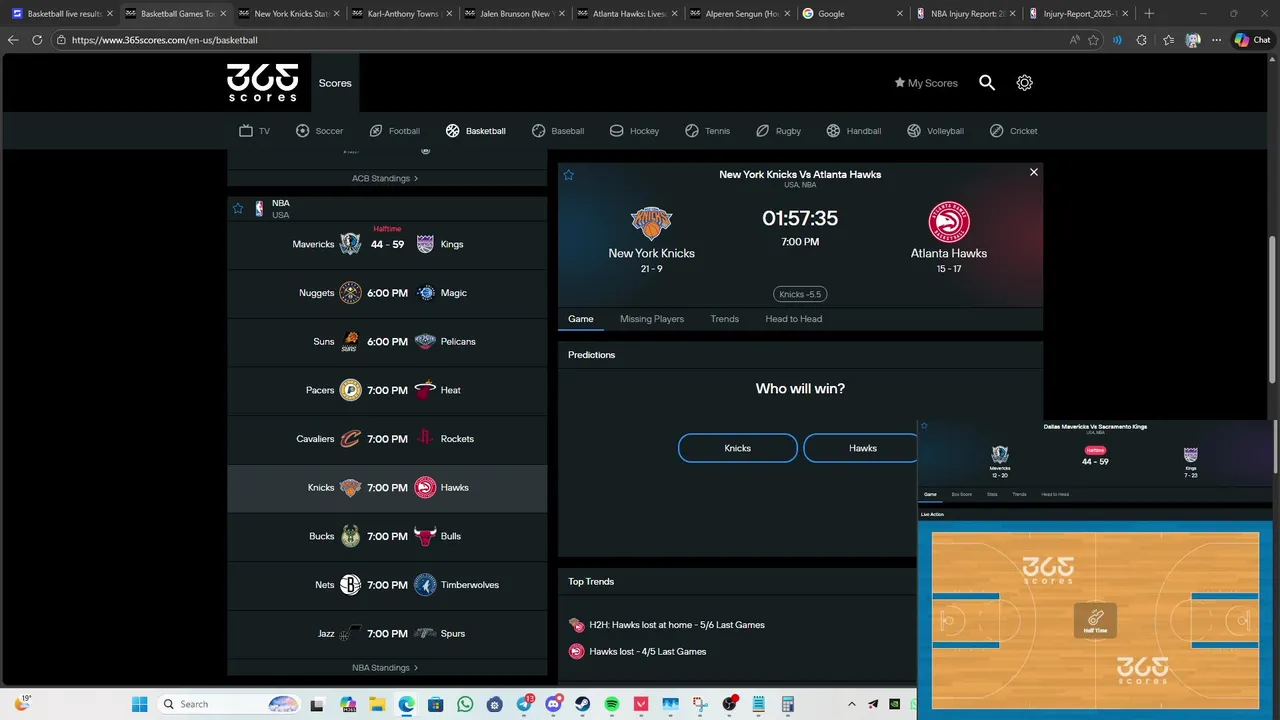Select the Soccer sport category
The width and height of the screenshot is (1280, 720).
(320, 131)
